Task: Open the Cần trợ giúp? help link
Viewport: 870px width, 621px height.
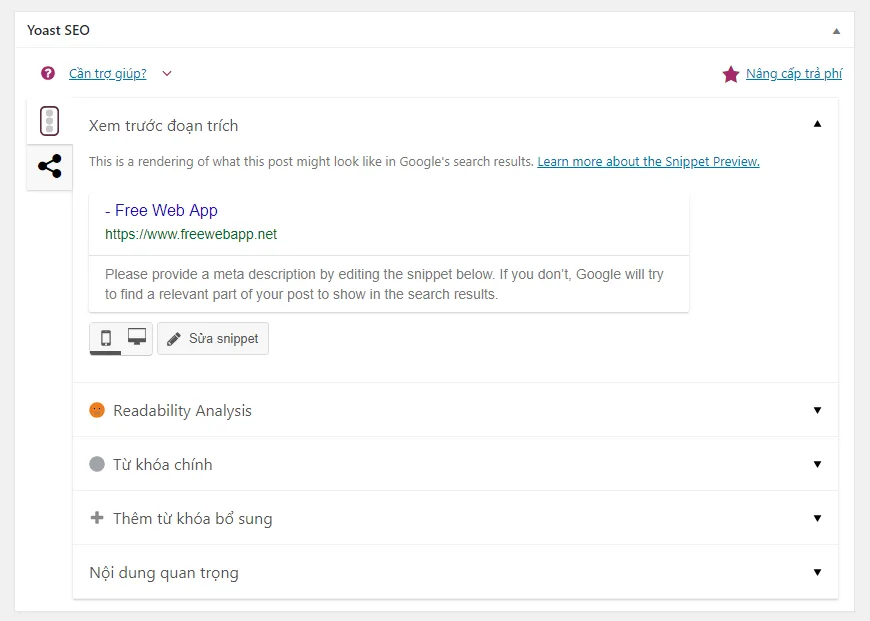Action: (108, 73)
